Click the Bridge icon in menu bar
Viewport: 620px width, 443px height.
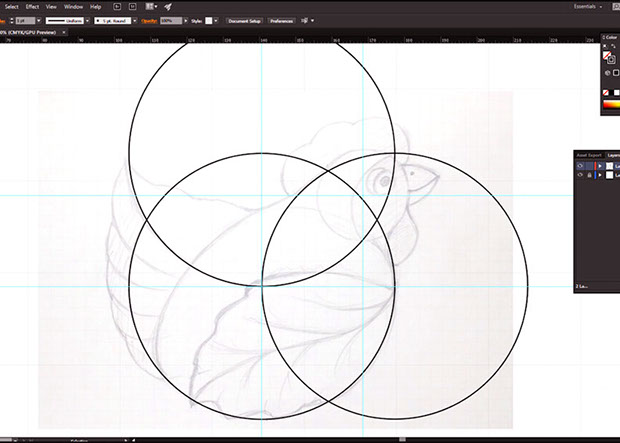point(116,6)
